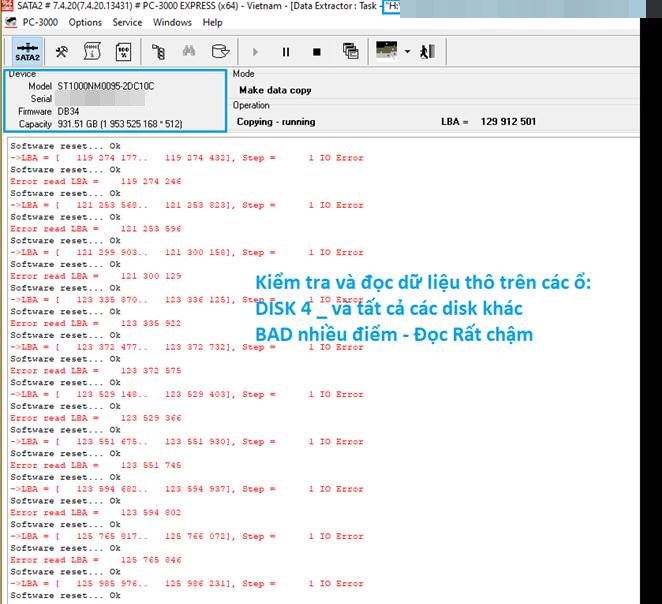Select 'Error read LBA = 123 372 575' line
Viewport: 662px width, 604px height.
pyautogui.click(x=96, y=371)
